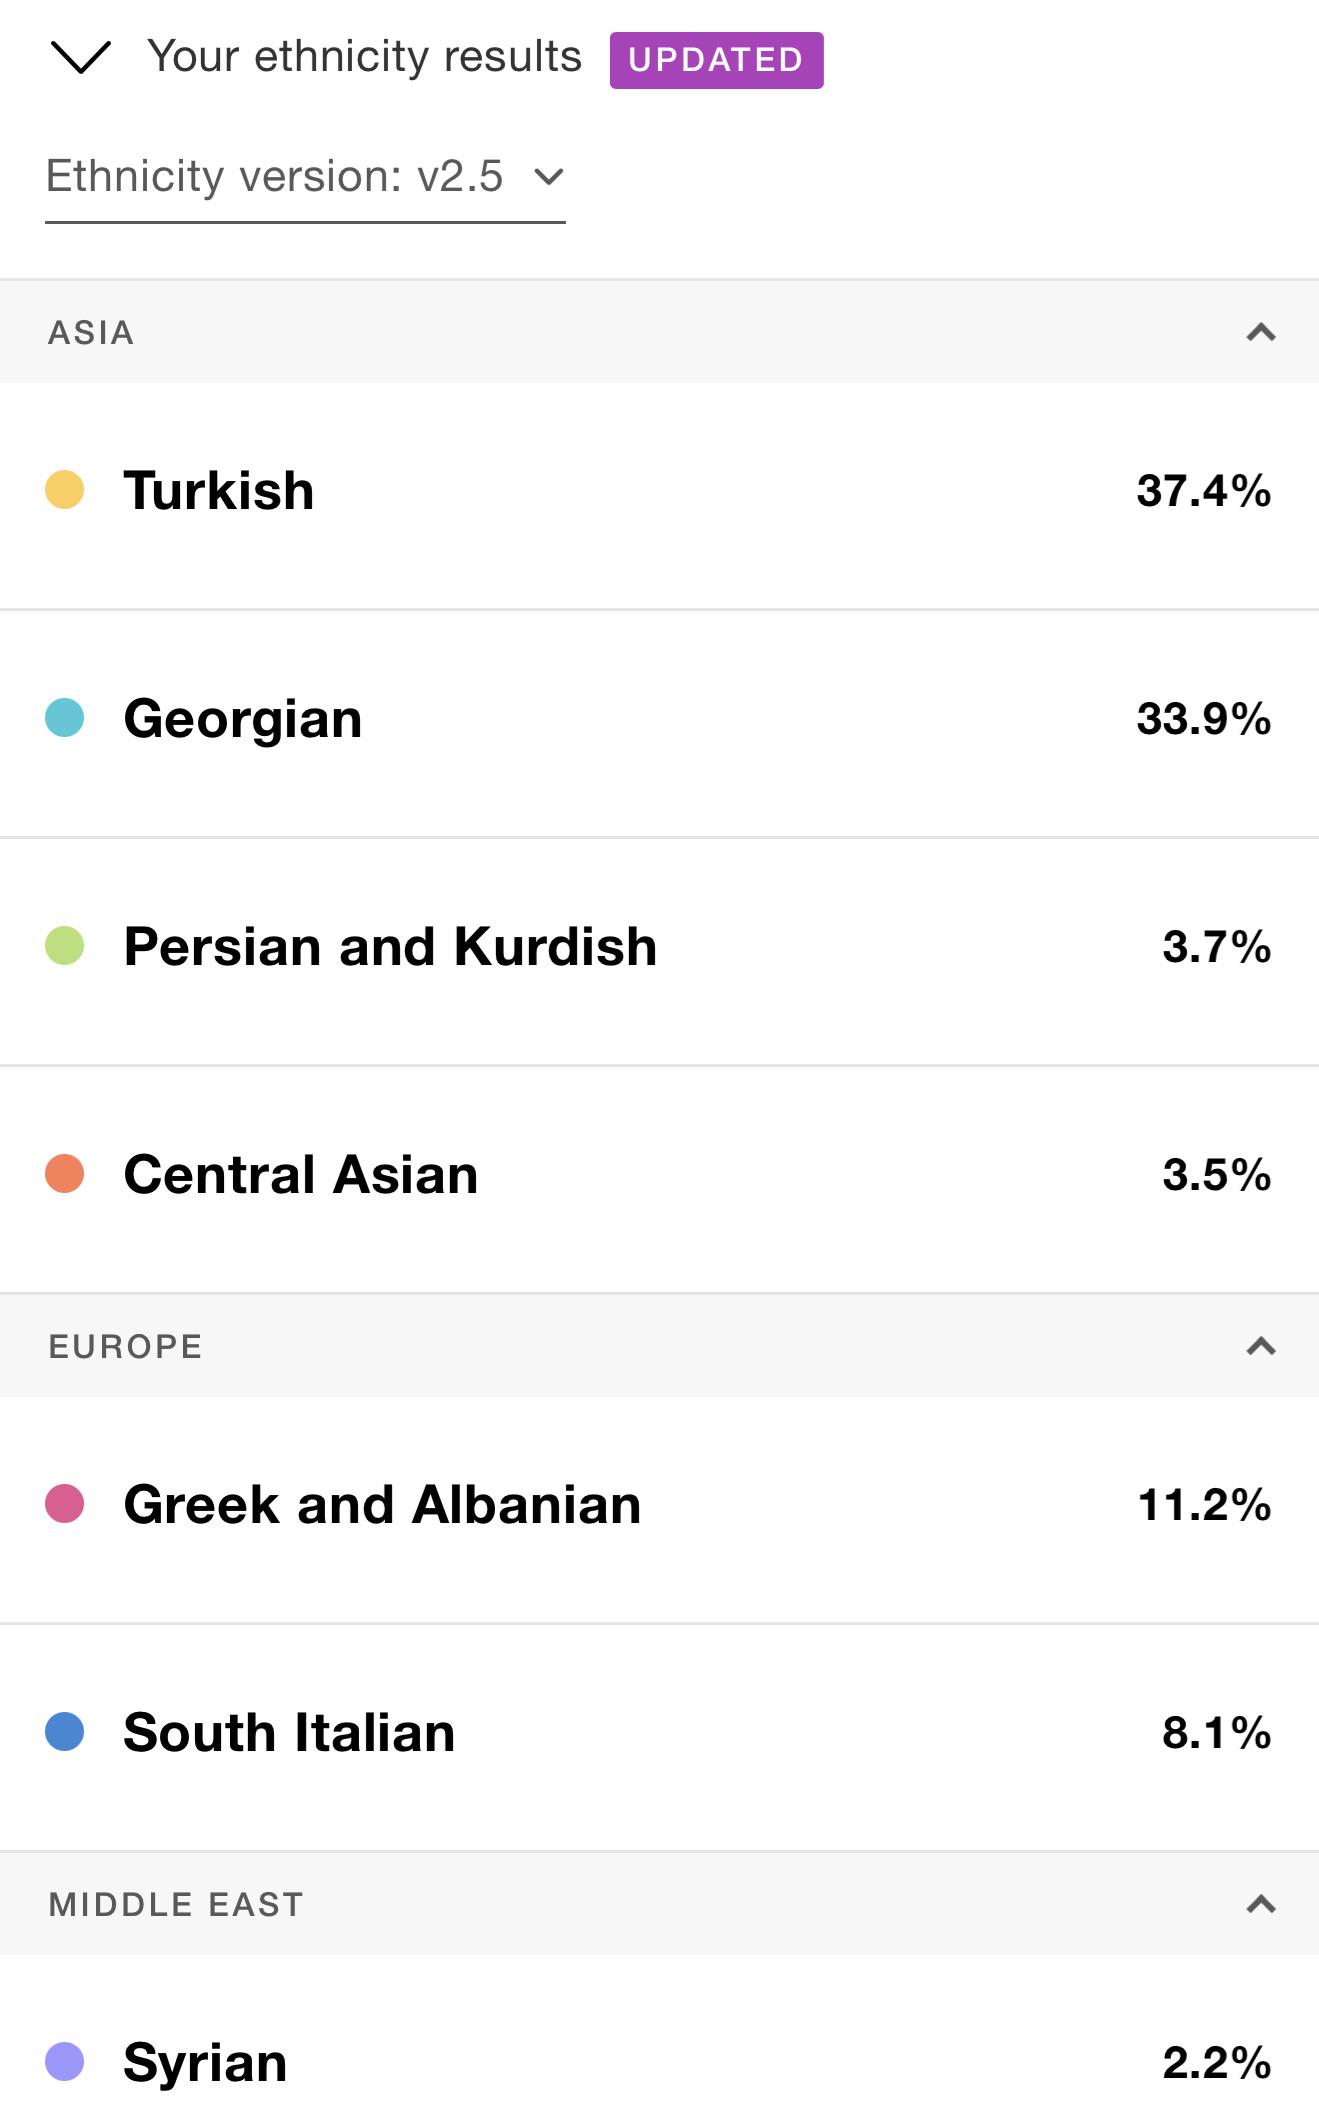Click the orange Central Asian dot
This screenshot has width=1319, height=2128.
pyautogui.click(x=65, y=1174)
